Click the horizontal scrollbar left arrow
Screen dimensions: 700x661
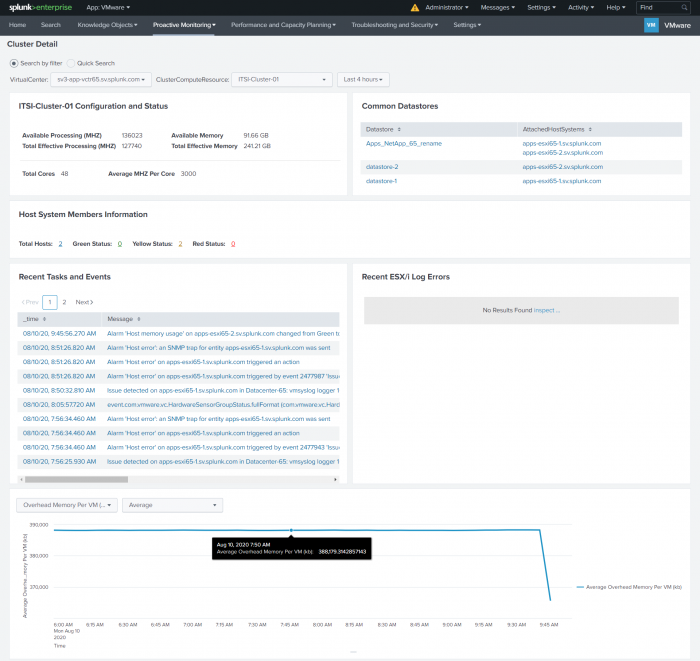(x=21, y=479)
